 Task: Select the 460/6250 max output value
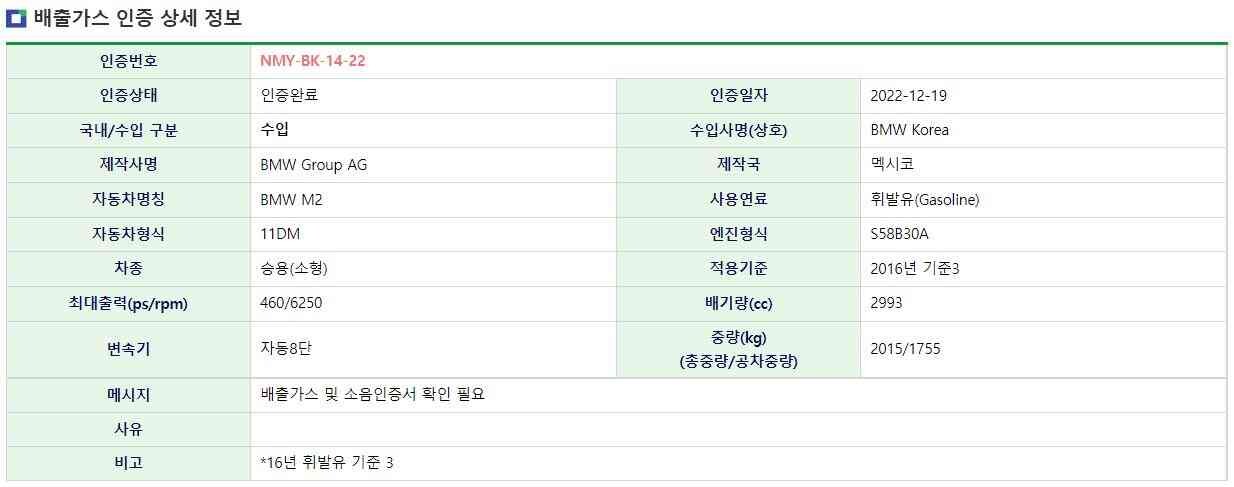click(291, 303)
